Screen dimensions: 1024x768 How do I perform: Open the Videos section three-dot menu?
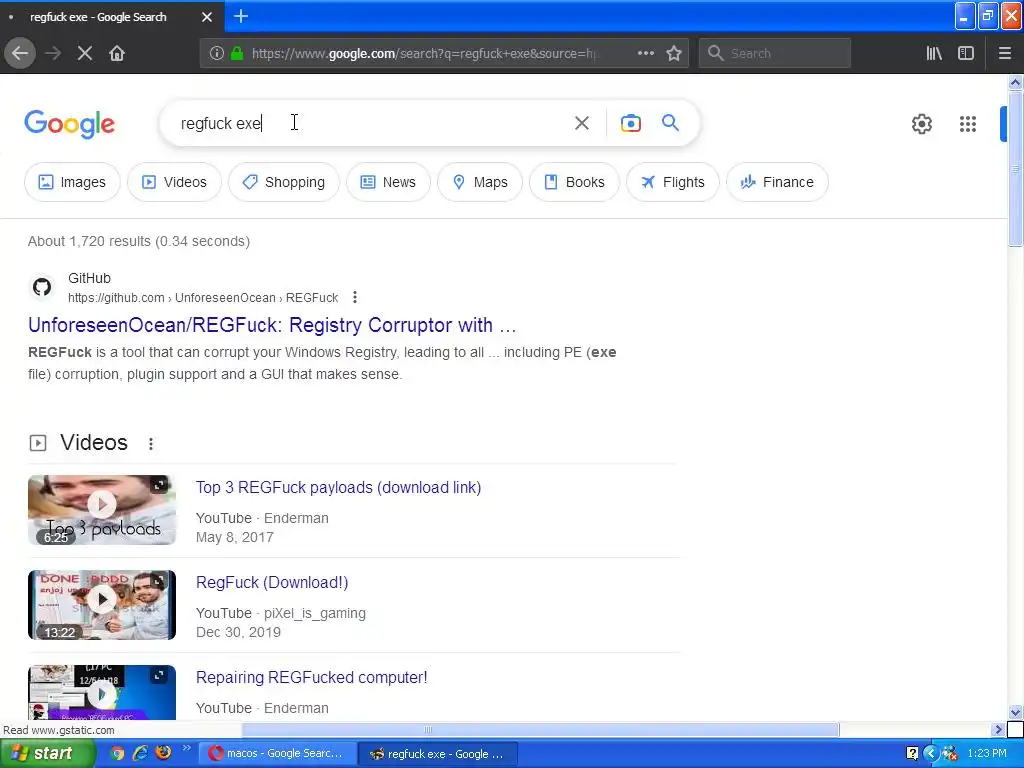(151, 443)
